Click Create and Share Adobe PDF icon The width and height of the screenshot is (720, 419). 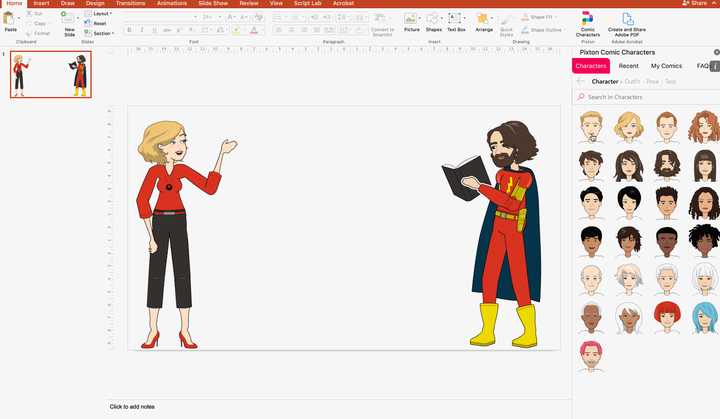(x=627, y=19)
